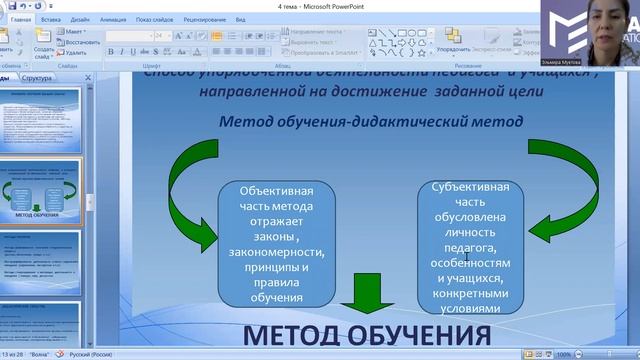Select the Главная ribbon tab
The height and width of the screenshot is (360, 640).
(21, 20)
